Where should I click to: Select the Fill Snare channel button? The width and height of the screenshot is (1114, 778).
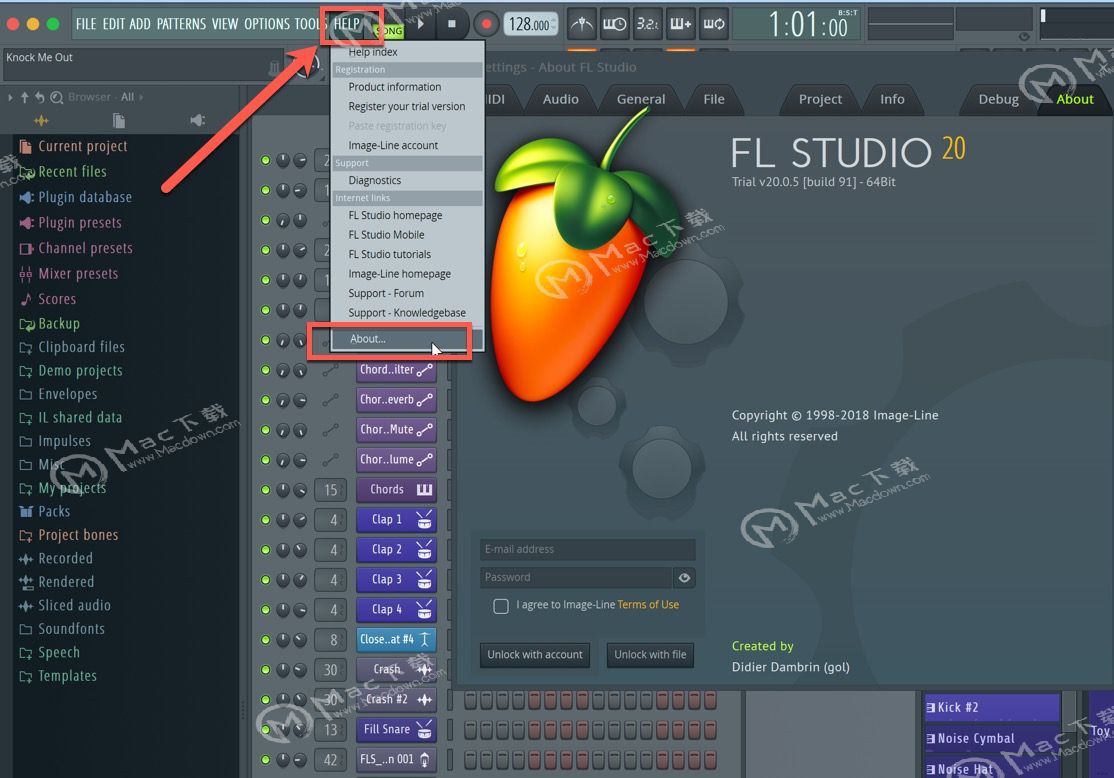click(396, 730)
